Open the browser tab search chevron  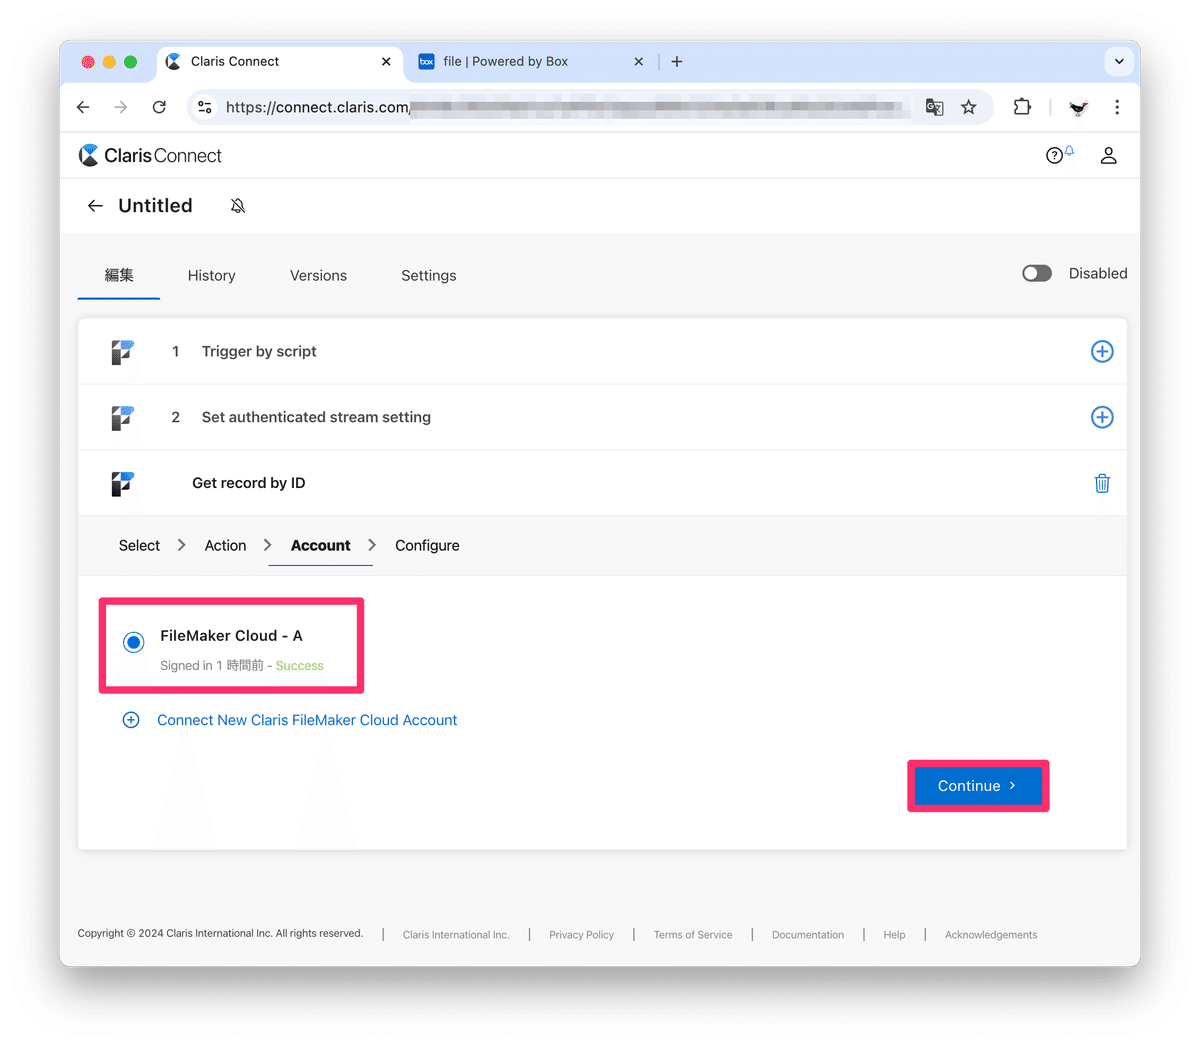click(1119, 61)
